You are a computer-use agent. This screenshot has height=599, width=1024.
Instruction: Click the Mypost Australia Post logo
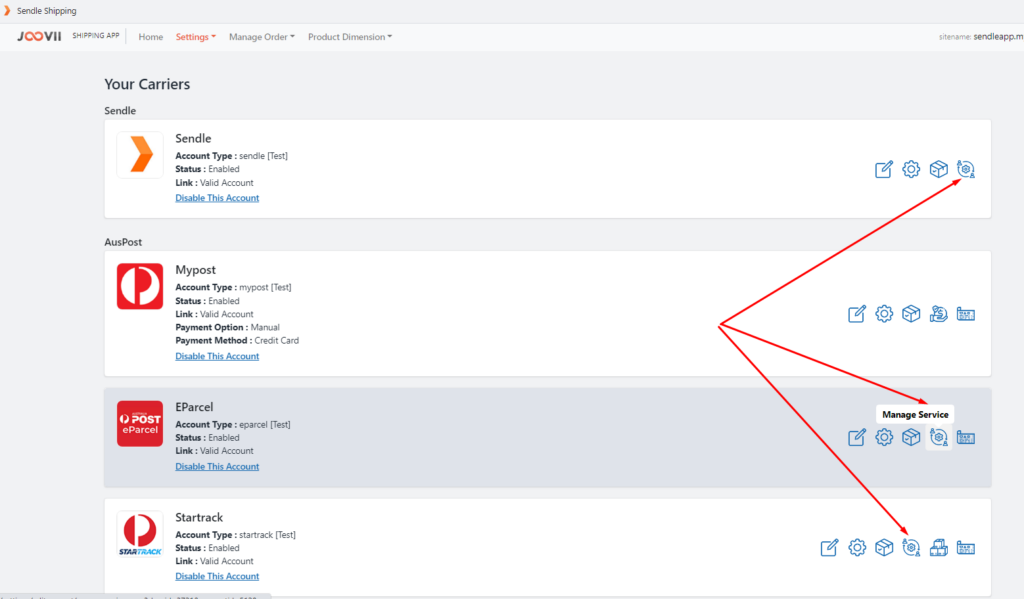pyautogui.click(x=140, y=286)
